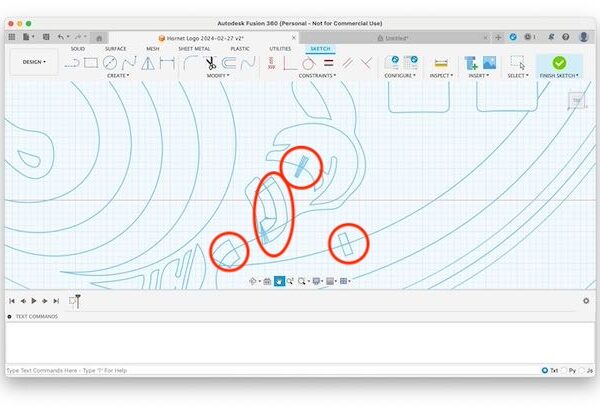Activate Pan hand in navigation bar
This screenshot has height=410, width=600.
click(x=279, y=281)
